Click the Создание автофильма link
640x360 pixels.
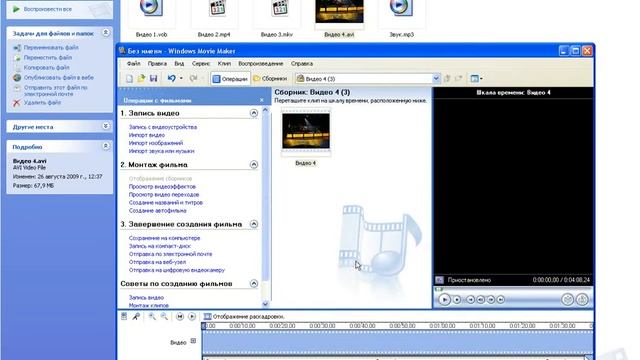click(158, 211)
